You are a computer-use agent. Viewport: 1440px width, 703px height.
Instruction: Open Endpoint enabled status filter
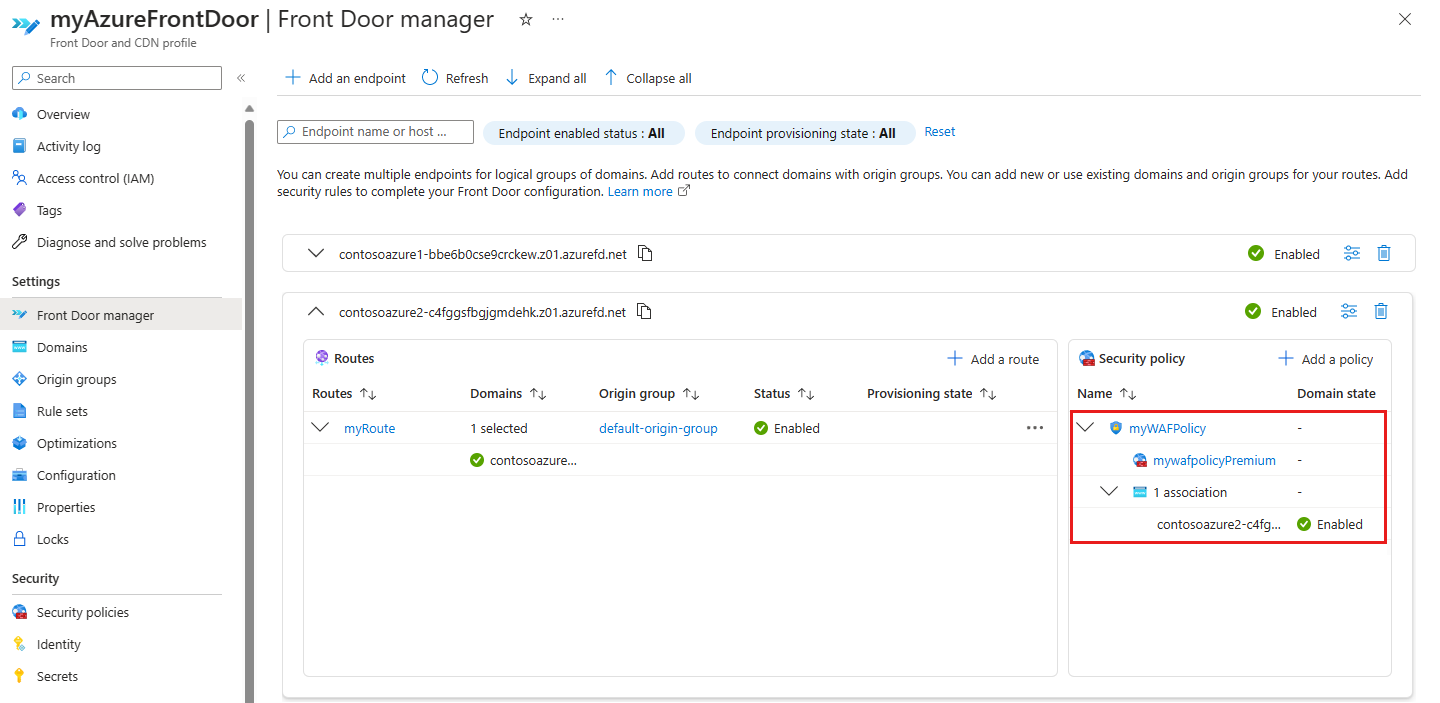coord(582,133)
